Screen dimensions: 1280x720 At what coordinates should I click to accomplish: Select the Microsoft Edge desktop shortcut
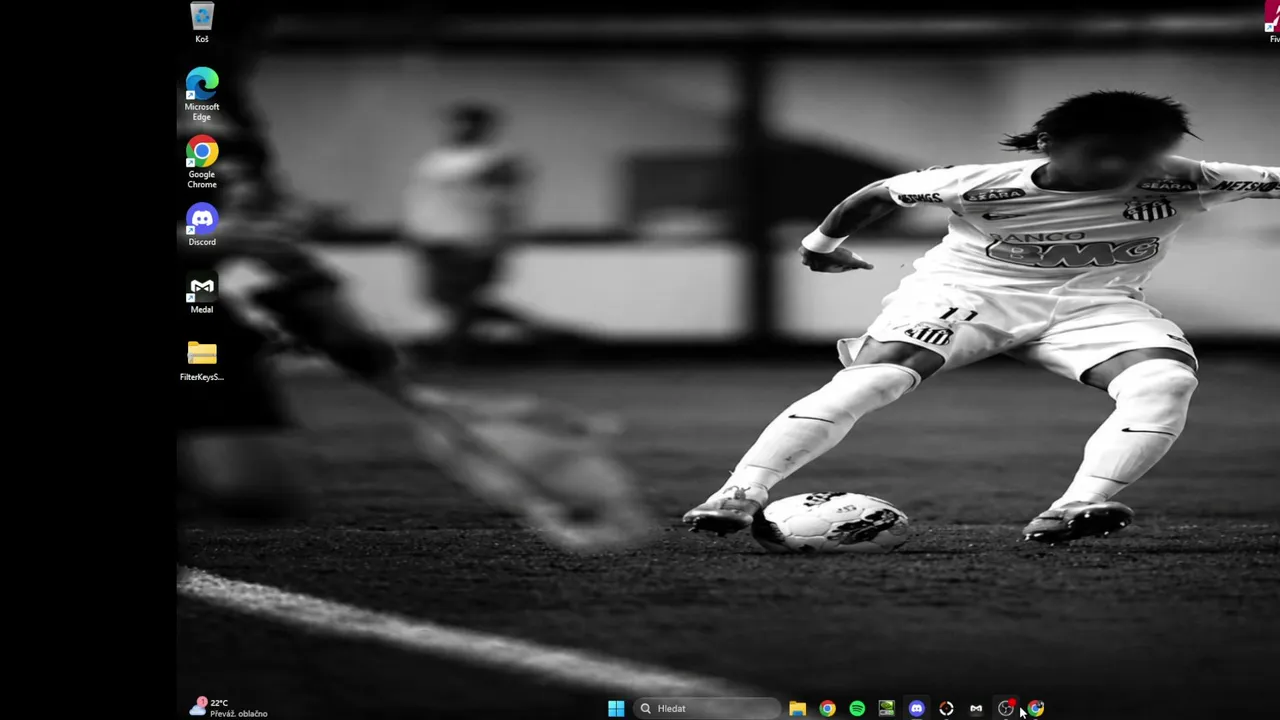click(202, 94)
